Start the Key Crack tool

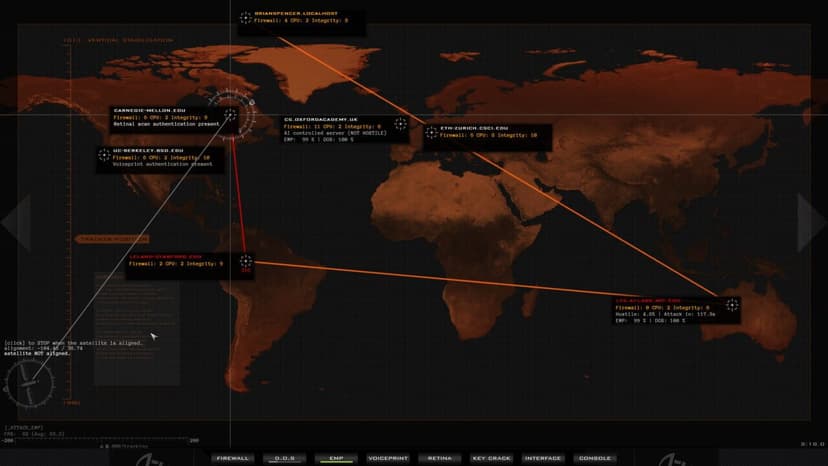[491, 458]
